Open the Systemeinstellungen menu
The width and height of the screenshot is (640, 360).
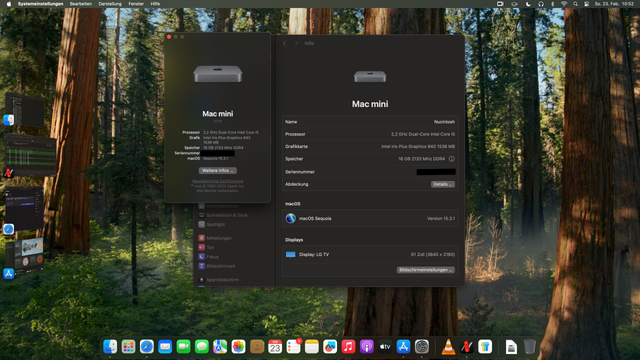point(40,4)
